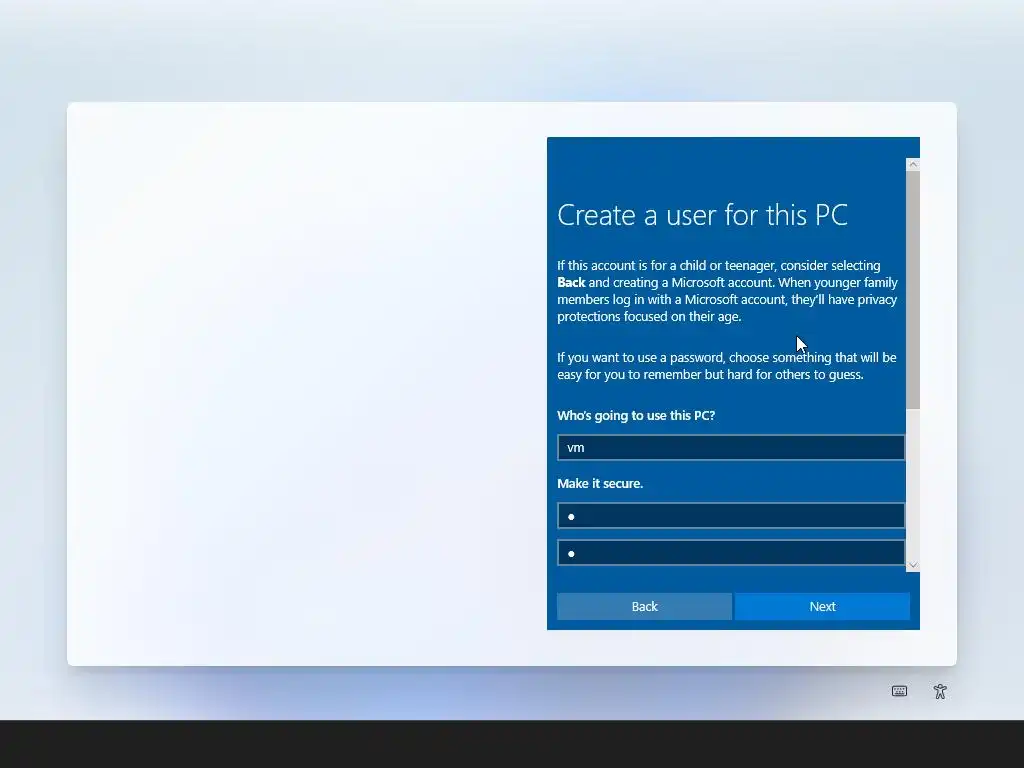Click the scrollbar's down arrow
The image size is (1024, 768).
pos(913,565)
